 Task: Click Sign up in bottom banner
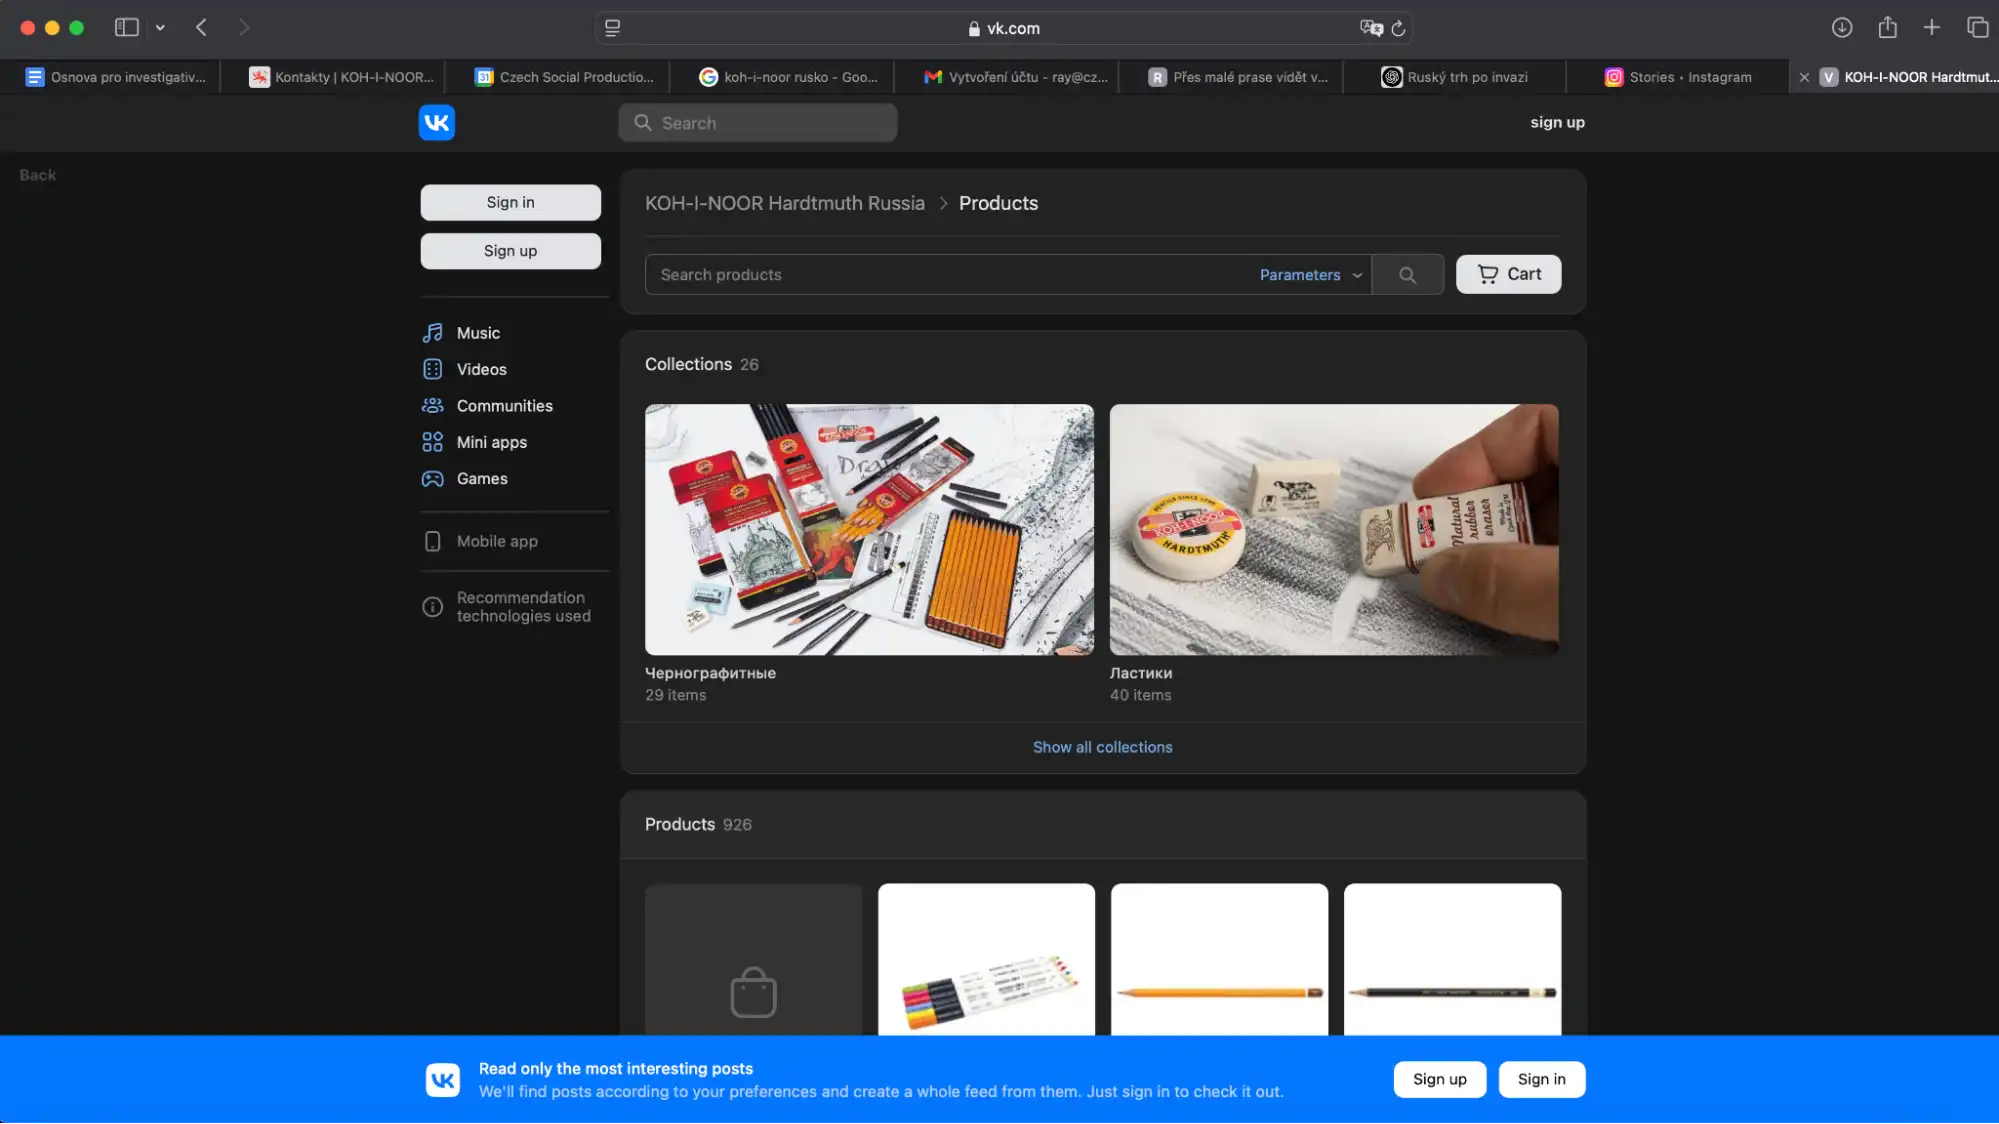[1439, 1080]
